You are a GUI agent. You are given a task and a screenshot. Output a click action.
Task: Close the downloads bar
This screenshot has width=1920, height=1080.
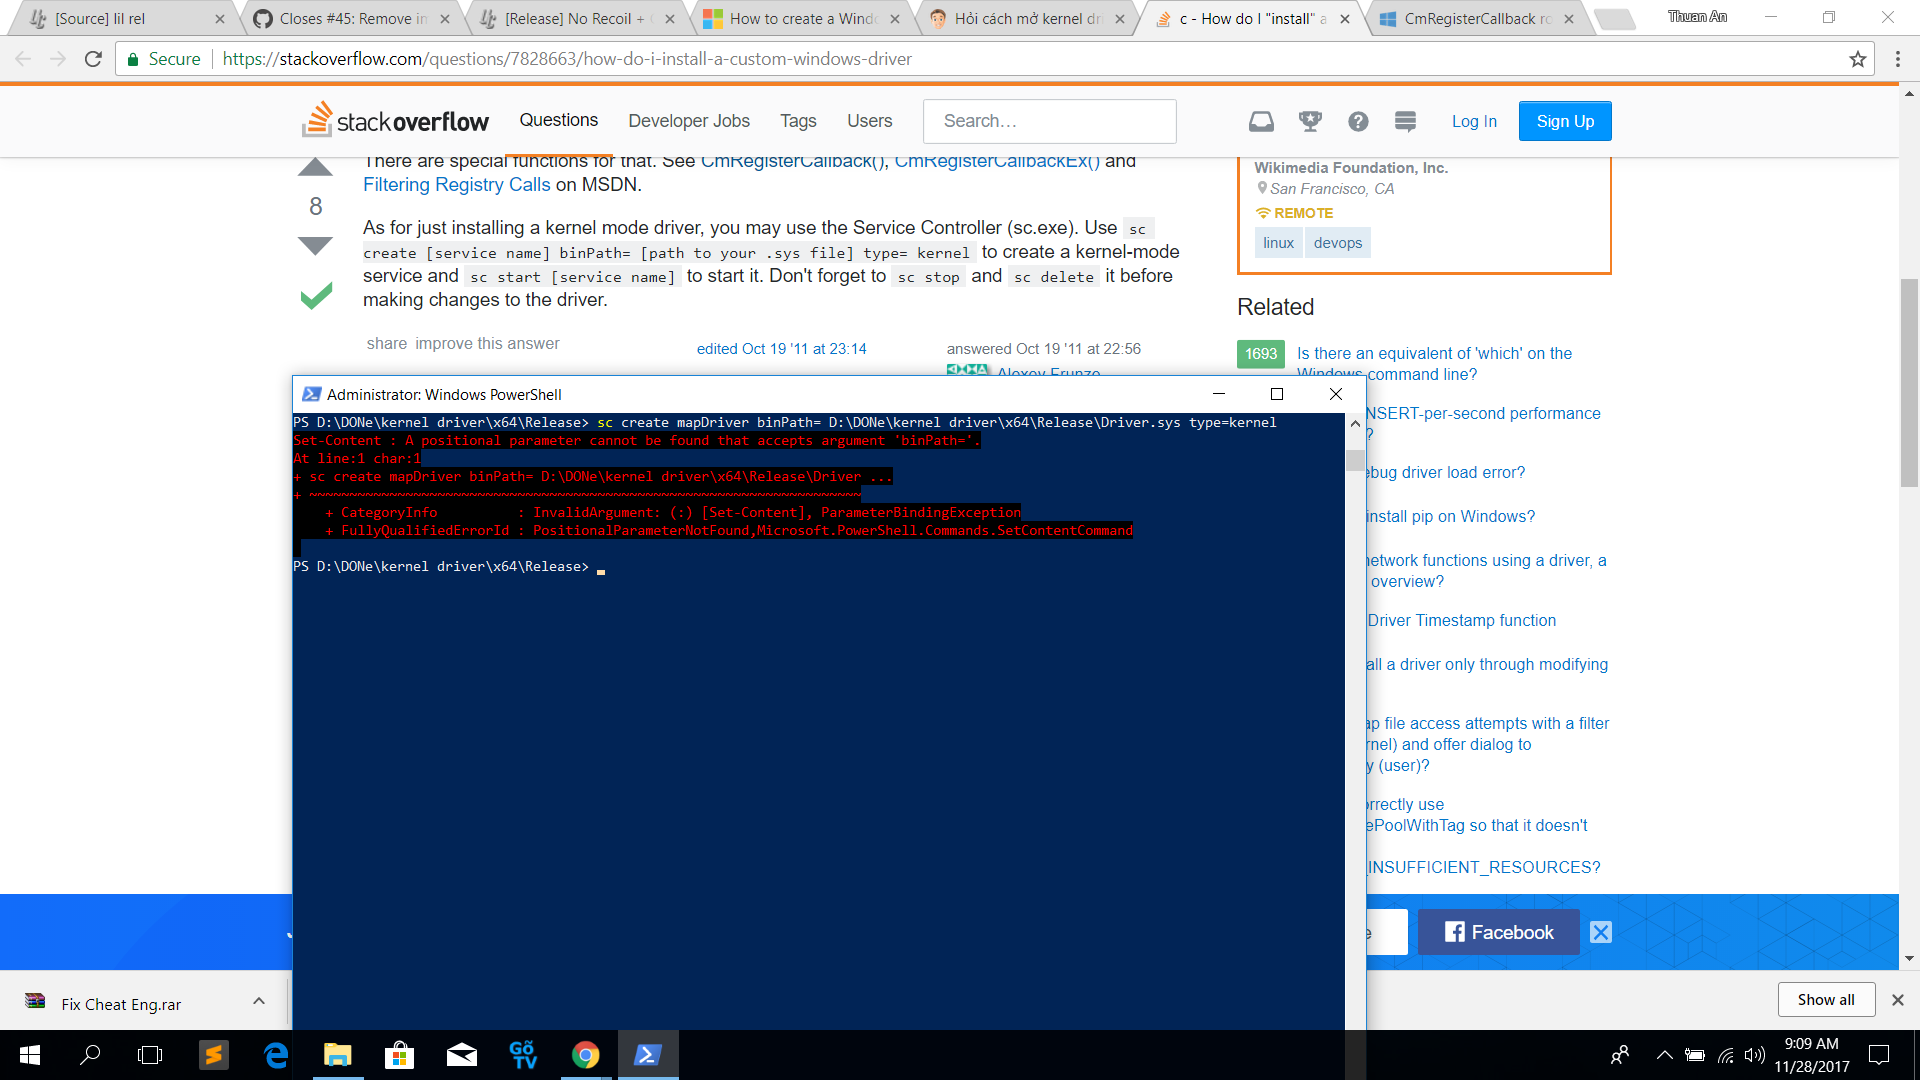pos(1897,1000)
